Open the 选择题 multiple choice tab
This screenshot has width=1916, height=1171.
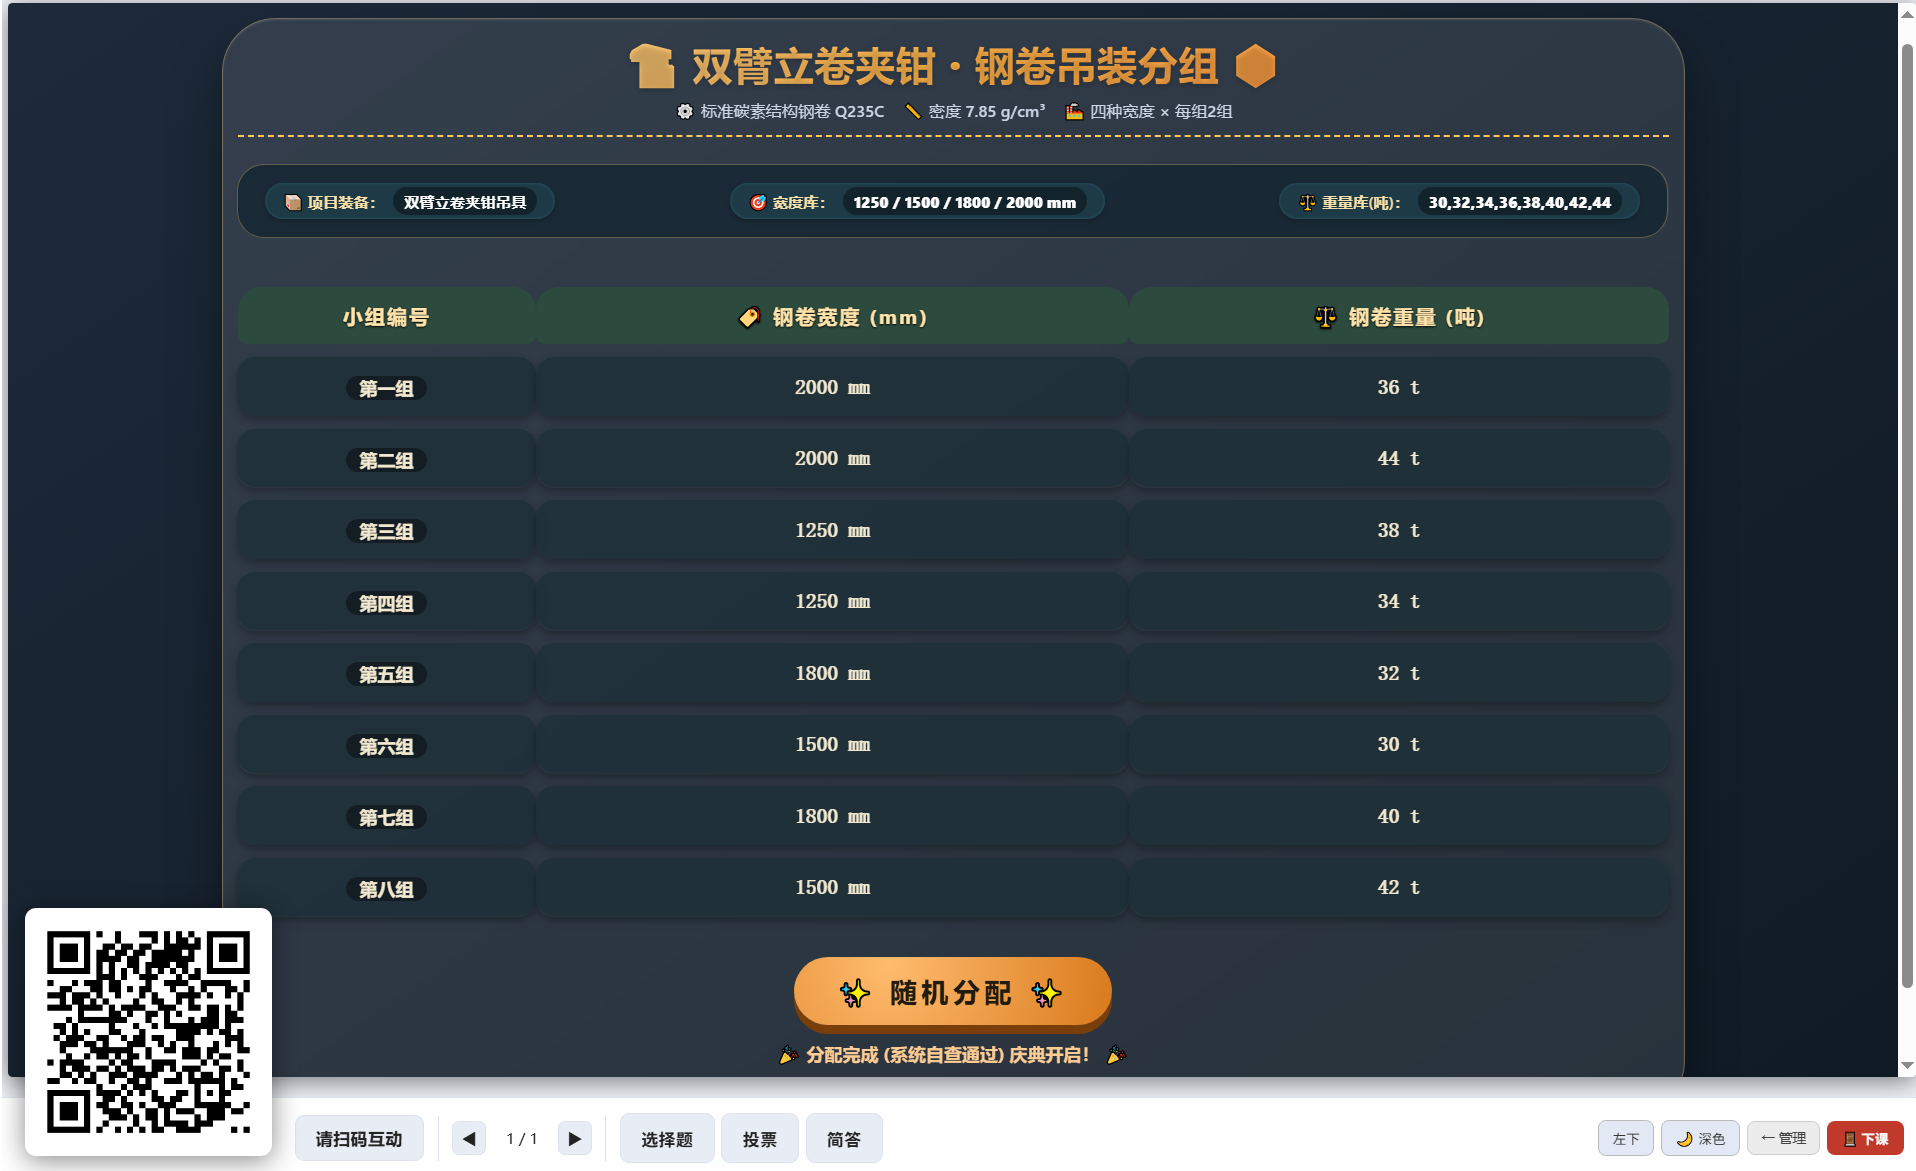click(667, 1138)
